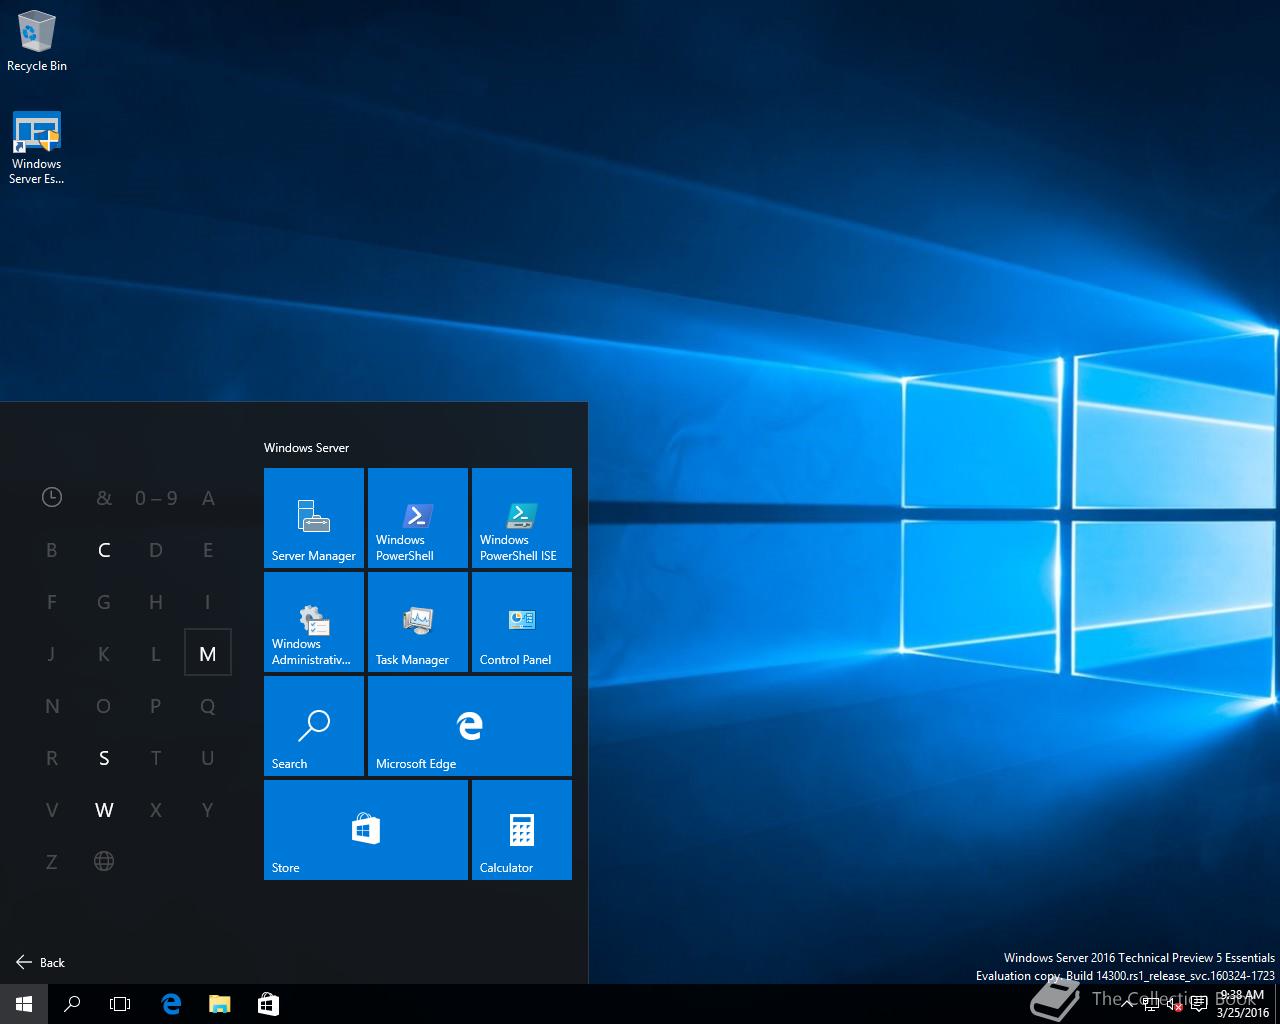Image resolution: width=1280 pixels, height=1024 pixels.
Task: Click letter O in the index
Action: coord(104,705)
